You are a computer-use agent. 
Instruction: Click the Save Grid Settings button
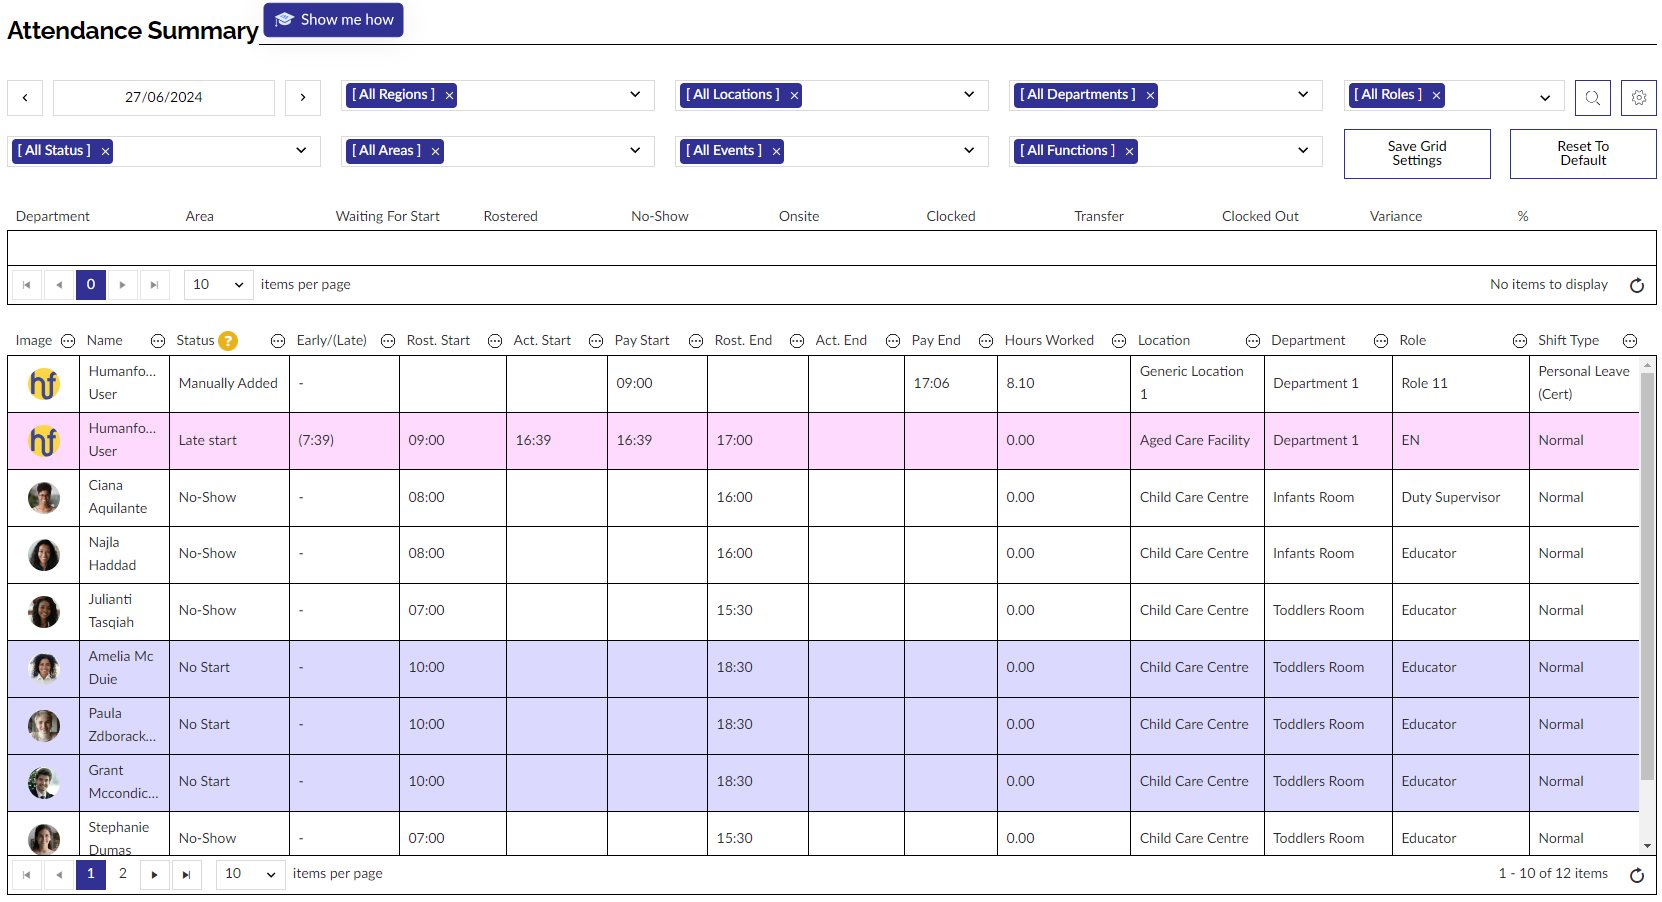pos(1416,154)
